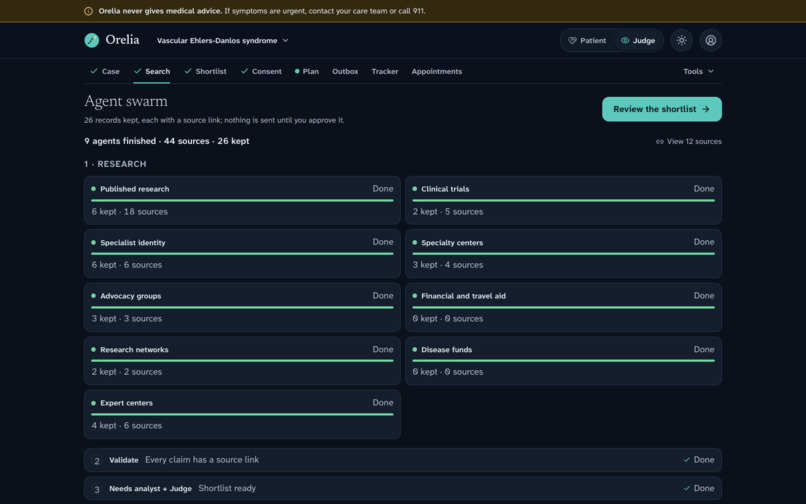Click the Validate row Done checkmark
This screenshot has width=806, height=504.
pyautogui.click(x=687, y=460)
